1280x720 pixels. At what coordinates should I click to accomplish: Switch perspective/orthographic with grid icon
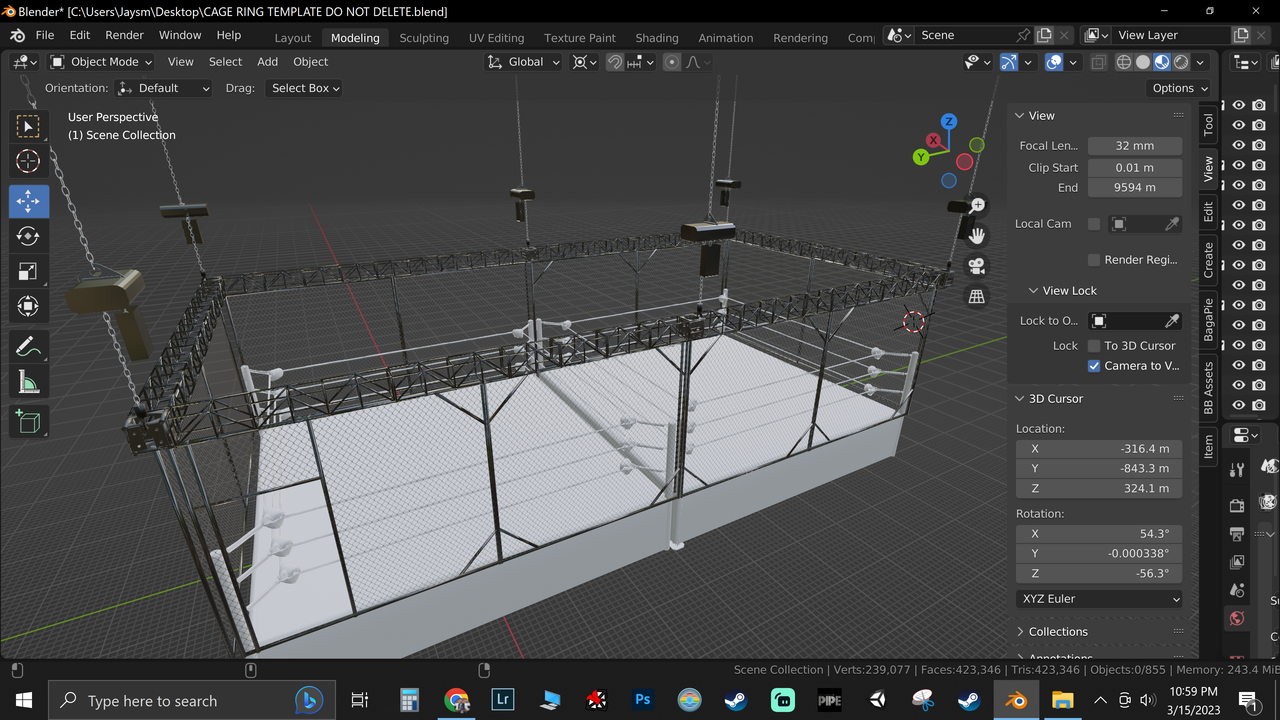pos(977,297)
